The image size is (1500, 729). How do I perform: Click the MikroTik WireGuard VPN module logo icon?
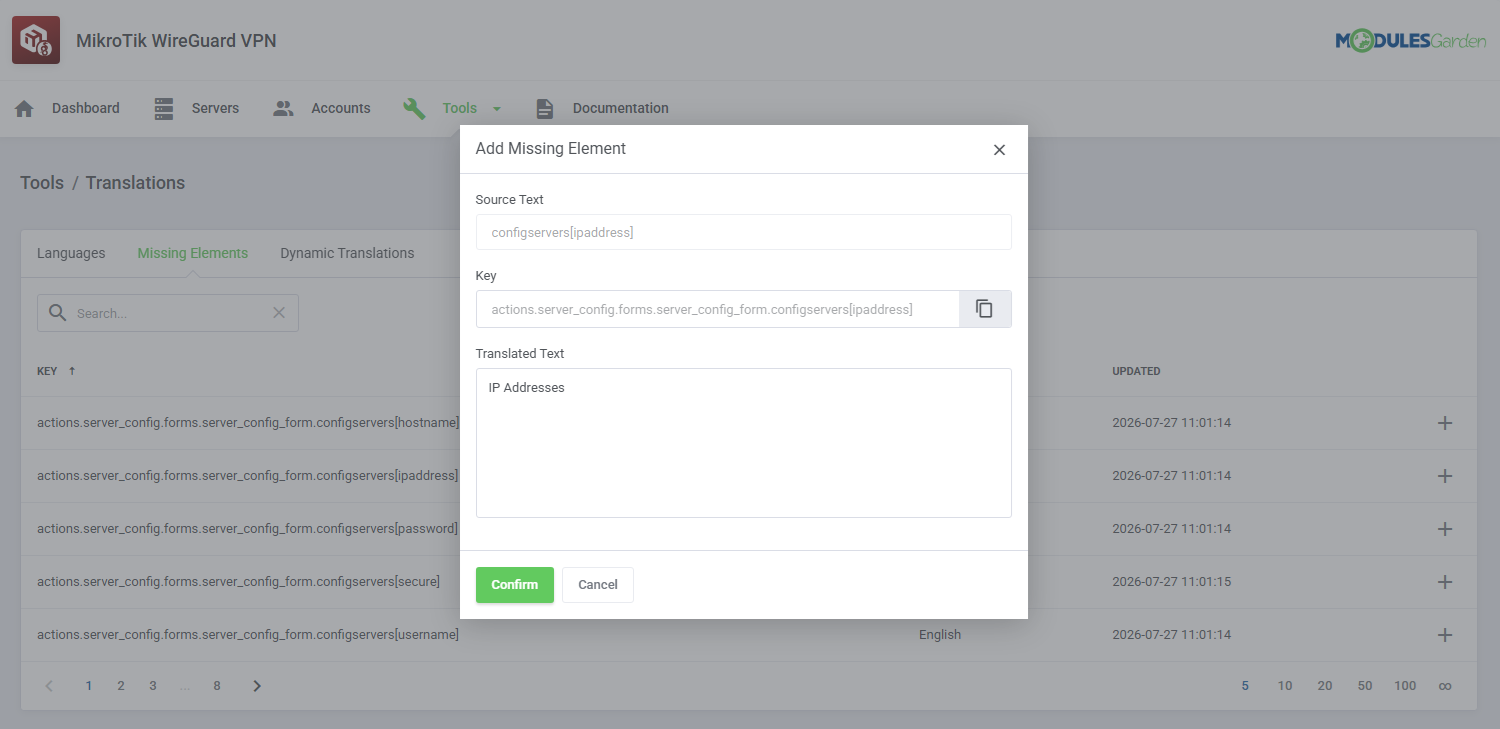click(x=36, y=40)
